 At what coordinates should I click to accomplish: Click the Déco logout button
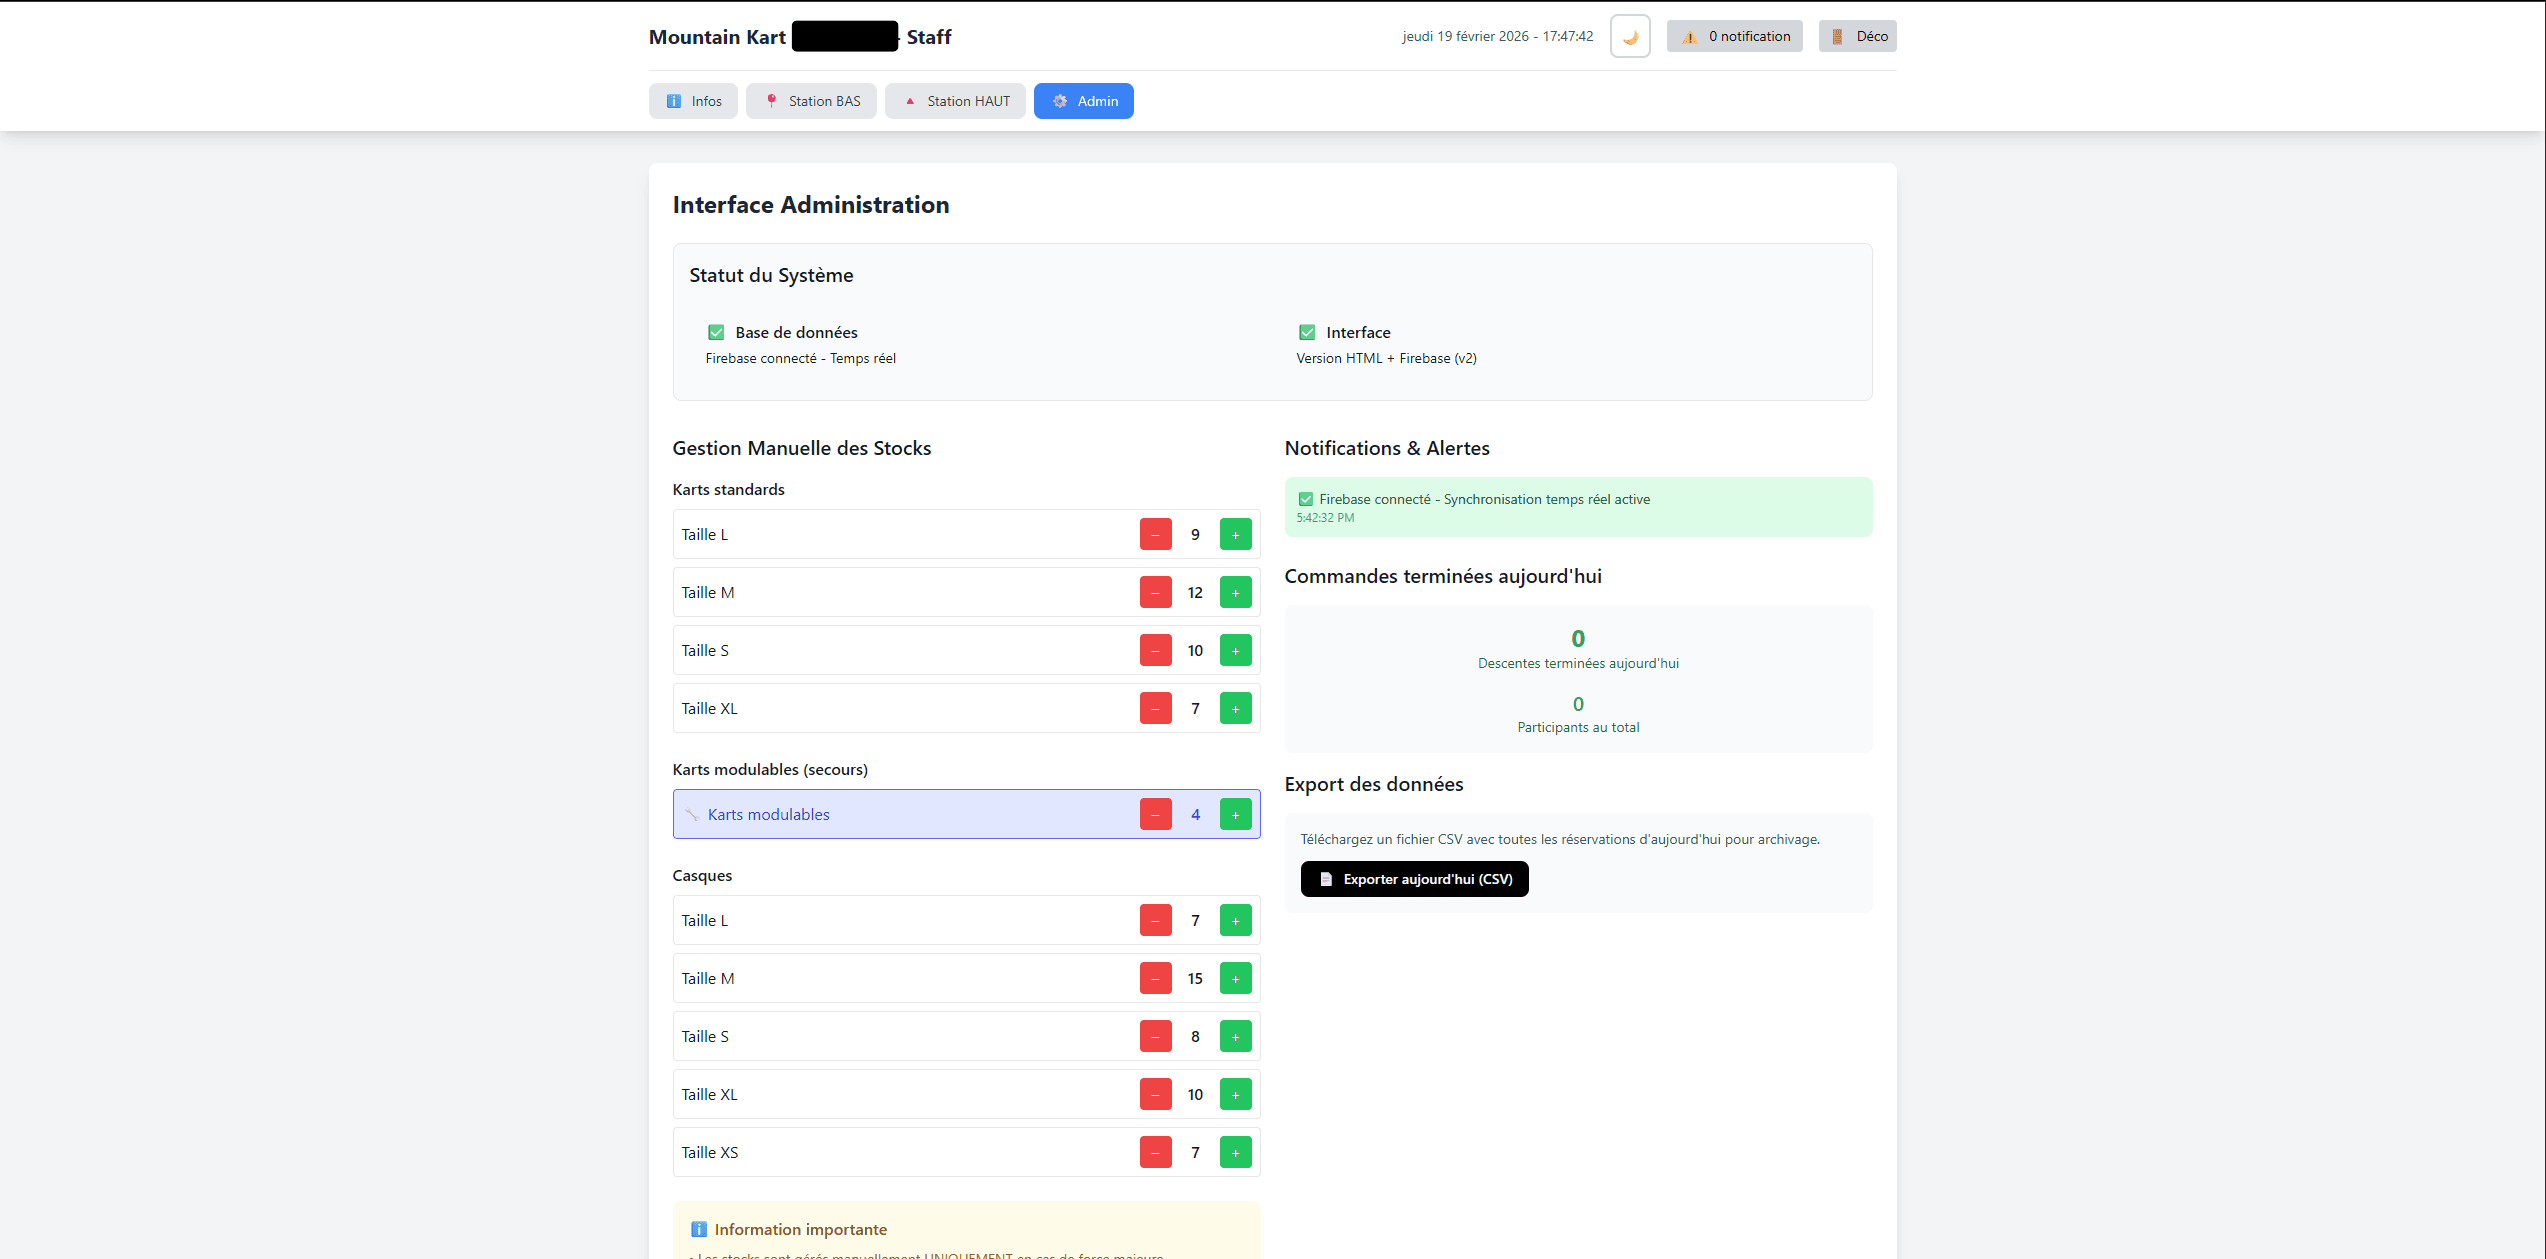pyautogui.click(x=1857, y=37)
